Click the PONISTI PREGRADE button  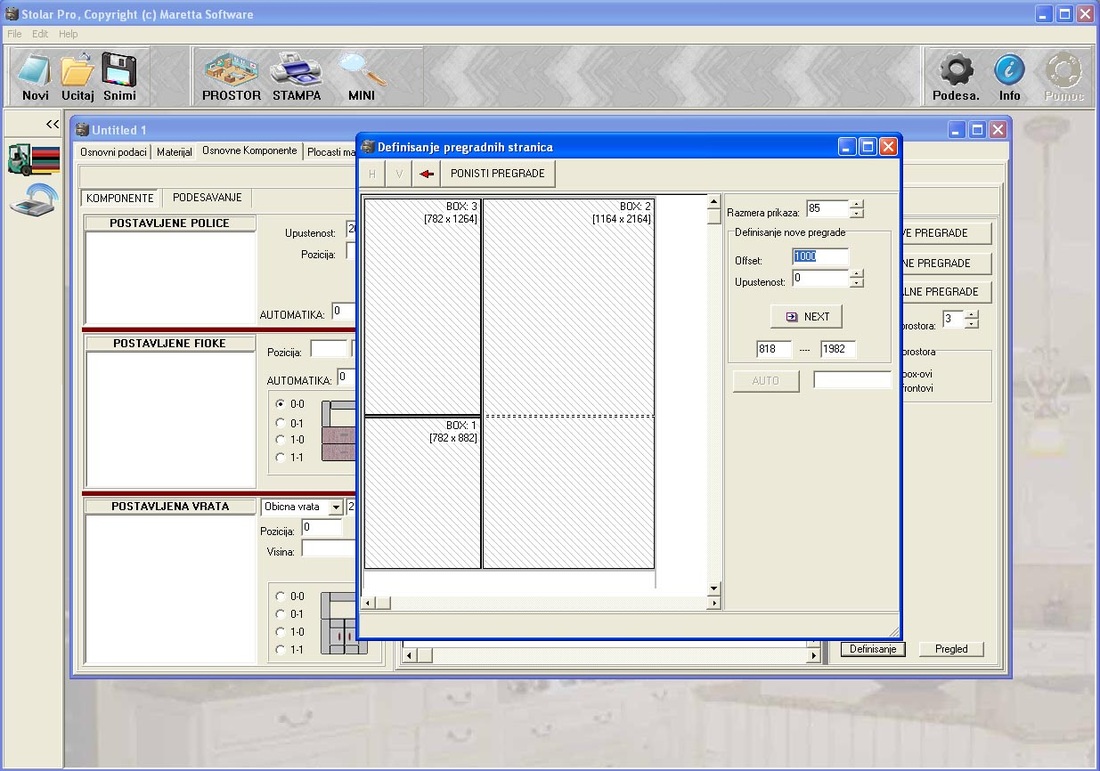[x=498, y=174]
